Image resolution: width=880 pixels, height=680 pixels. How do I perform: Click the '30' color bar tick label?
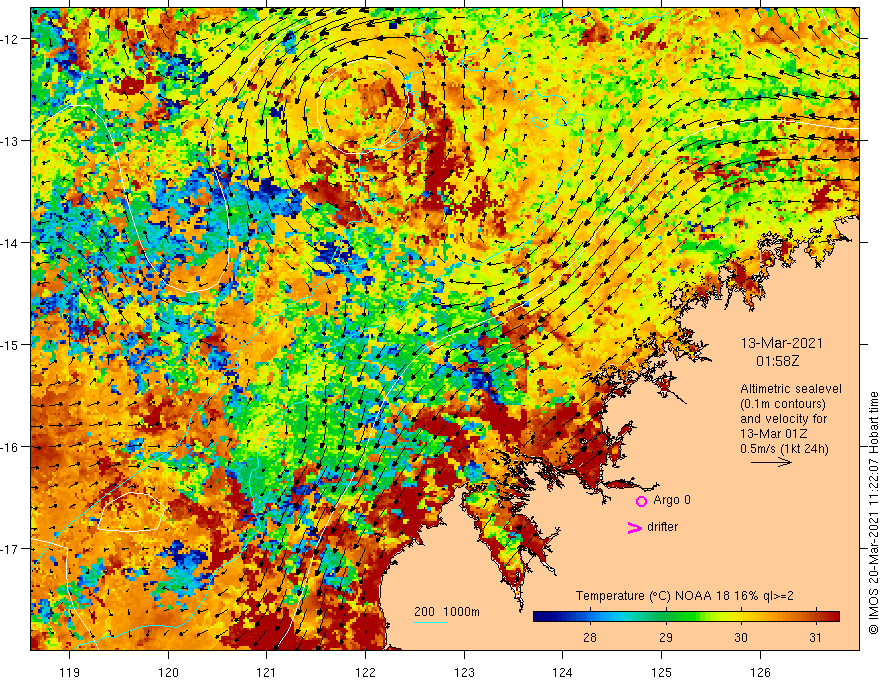click(x=741, y=637)
